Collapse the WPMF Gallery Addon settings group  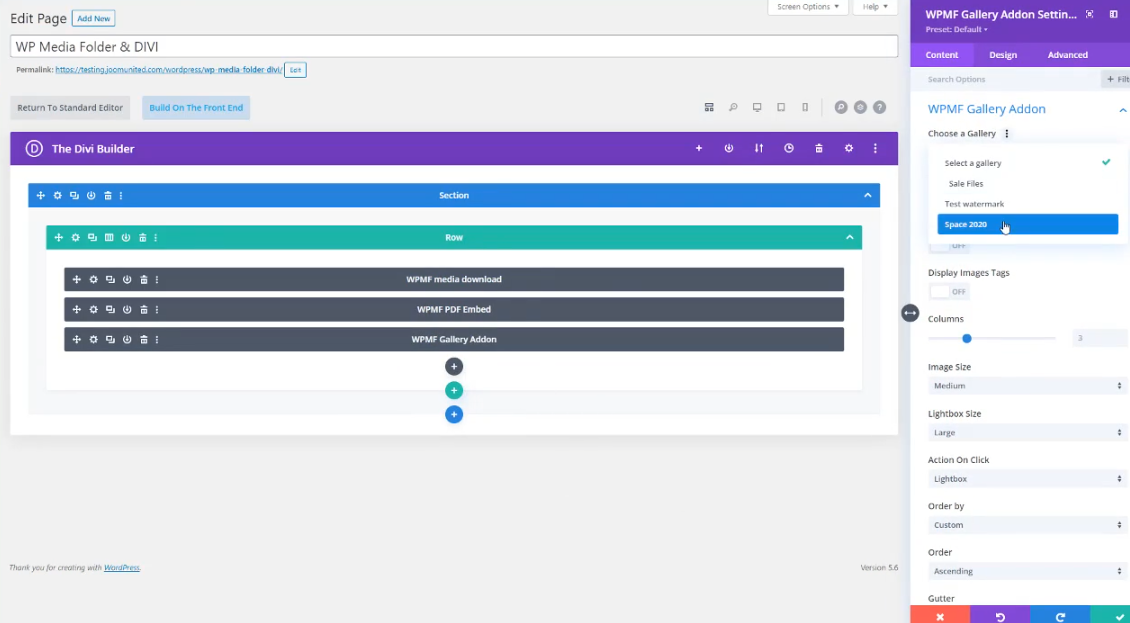pos(1122,110)
